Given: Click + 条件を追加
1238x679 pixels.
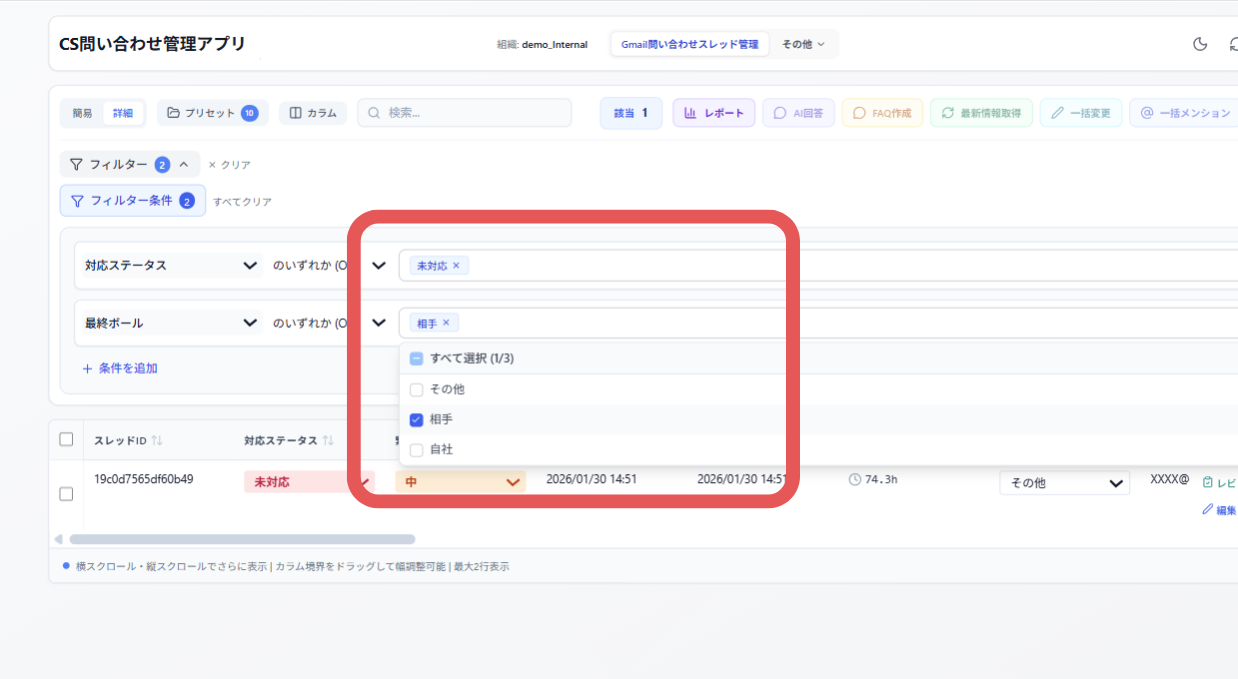Looking at the screenshot, I should pos(120,368).
